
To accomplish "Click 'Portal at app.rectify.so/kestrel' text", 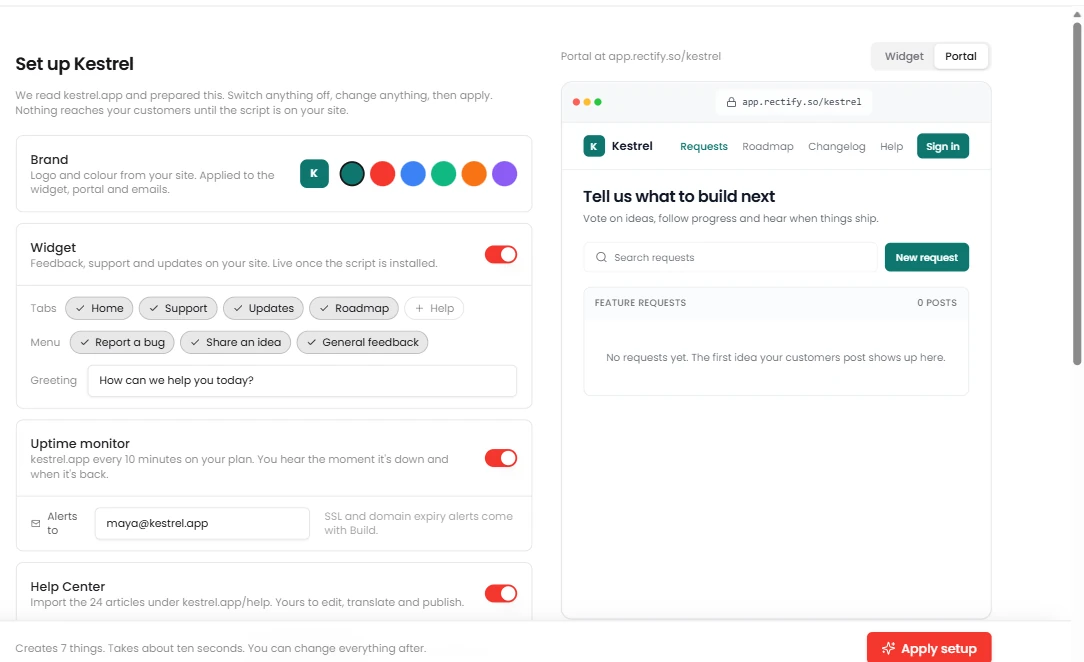I will point(641,57).
